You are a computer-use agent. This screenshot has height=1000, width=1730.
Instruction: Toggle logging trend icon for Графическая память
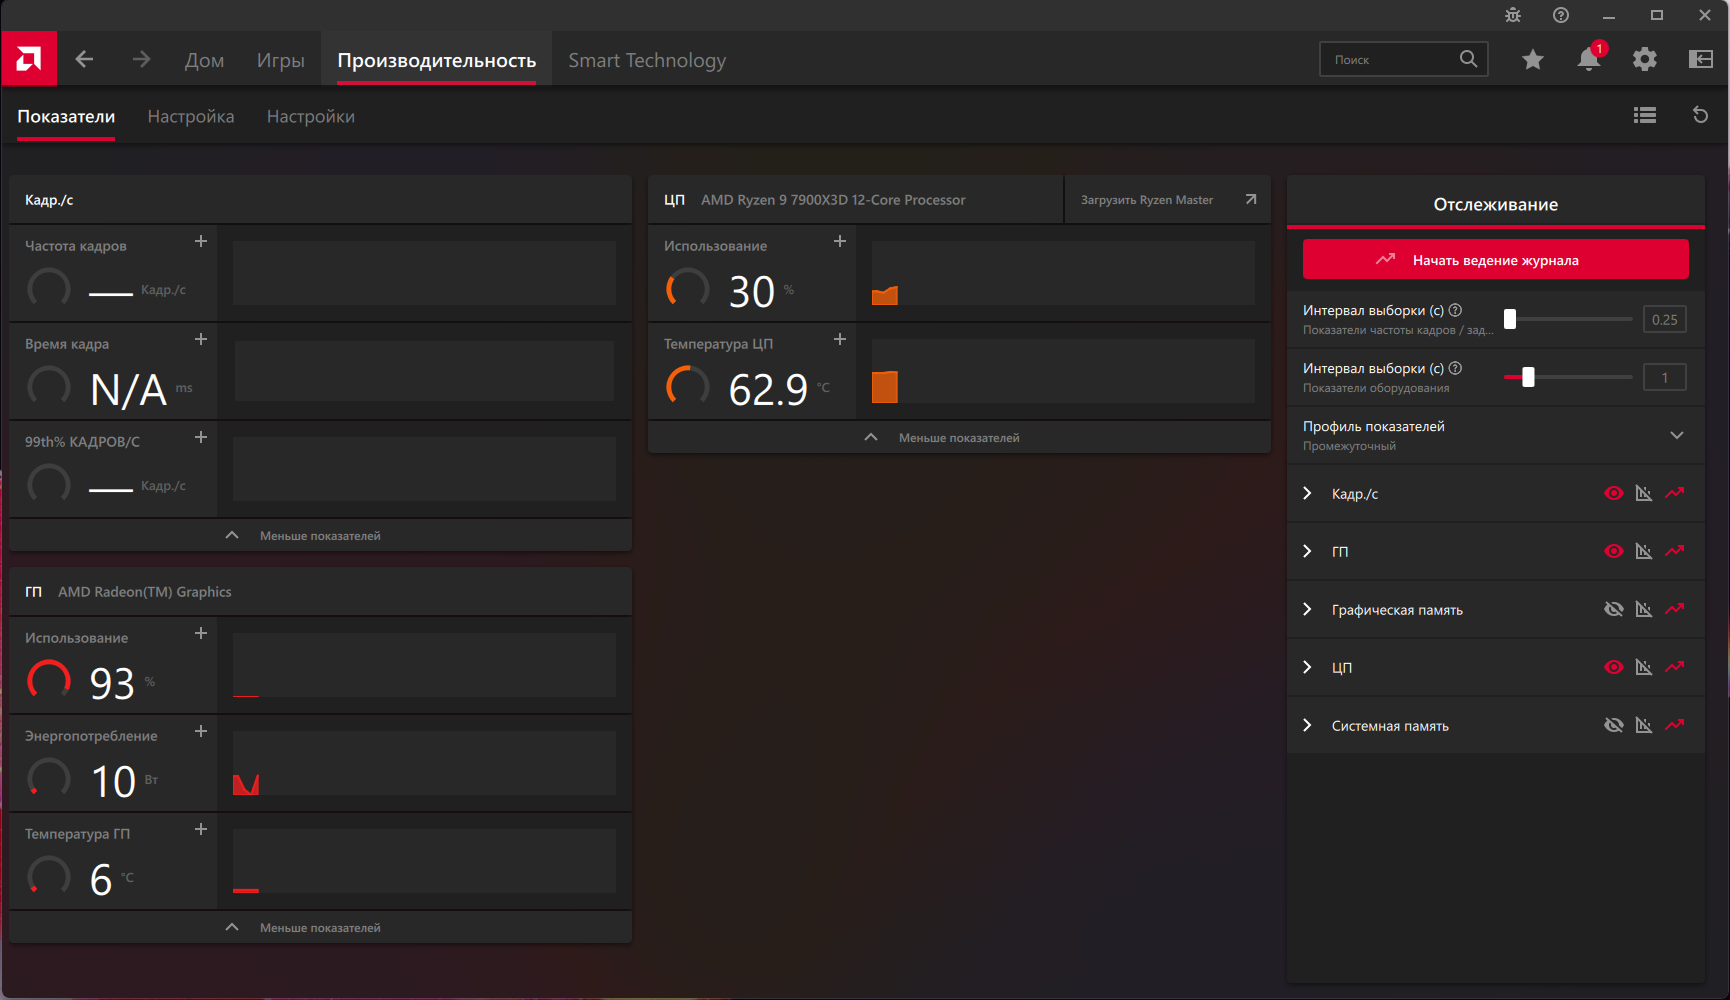pyautogui.click(x=1675, y=609)
